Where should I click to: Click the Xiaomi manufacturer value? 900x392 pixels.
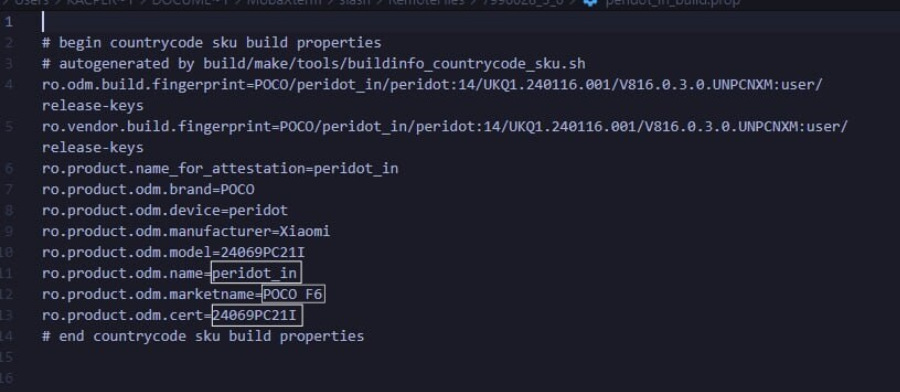pyautogui.click(x=304, y=231)
